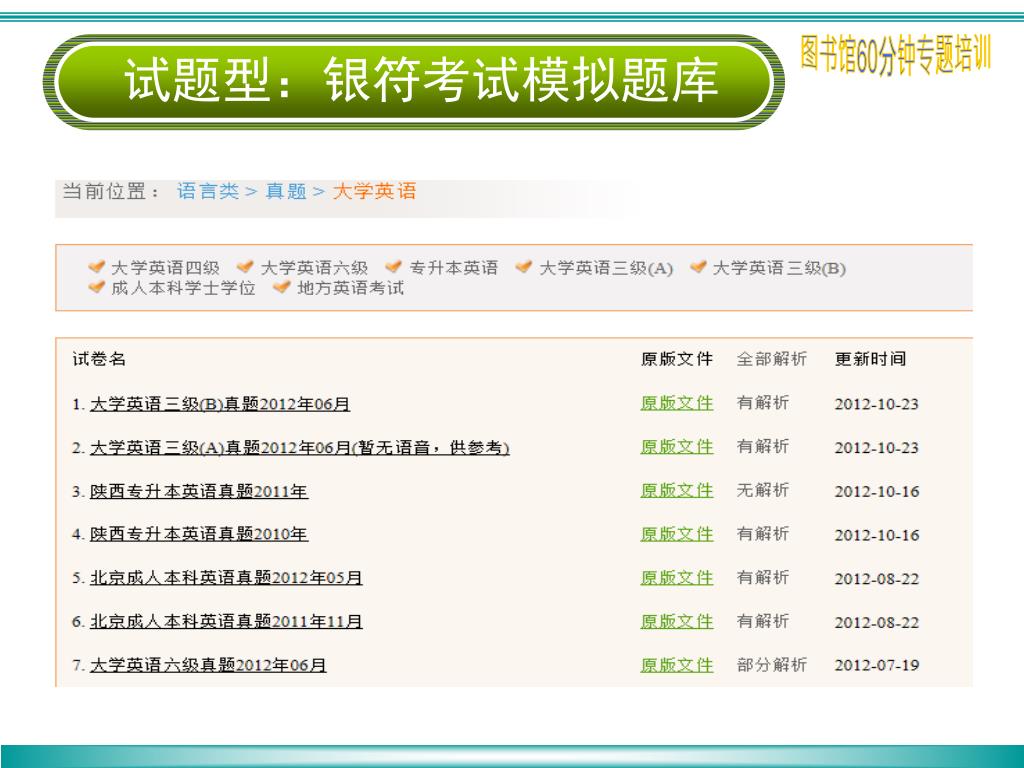Click 原版文件 link for 陕西专升本2011年 row
This screenshot has height=768, width=1024.
tap(677, 491)
